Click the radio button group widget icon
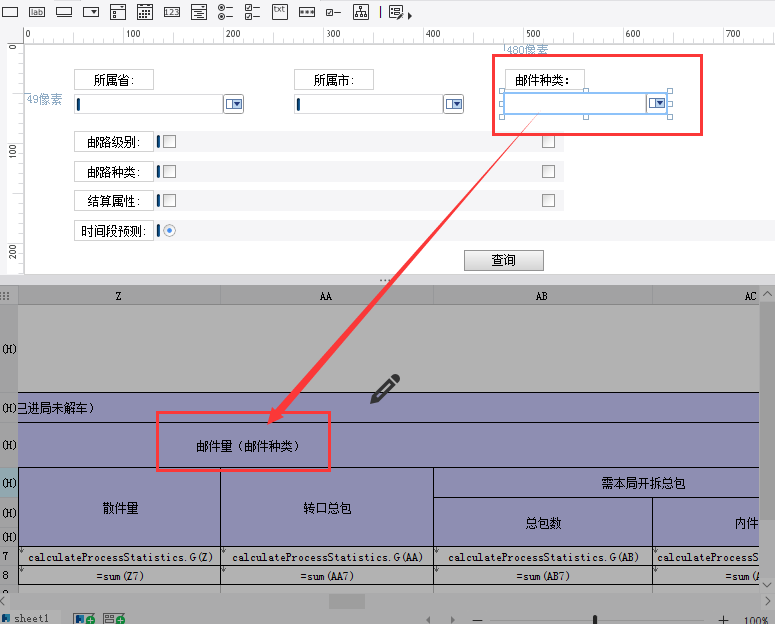The height and width of the screenshot is (624, 775). pyautogui.click(x=225, y=12)
